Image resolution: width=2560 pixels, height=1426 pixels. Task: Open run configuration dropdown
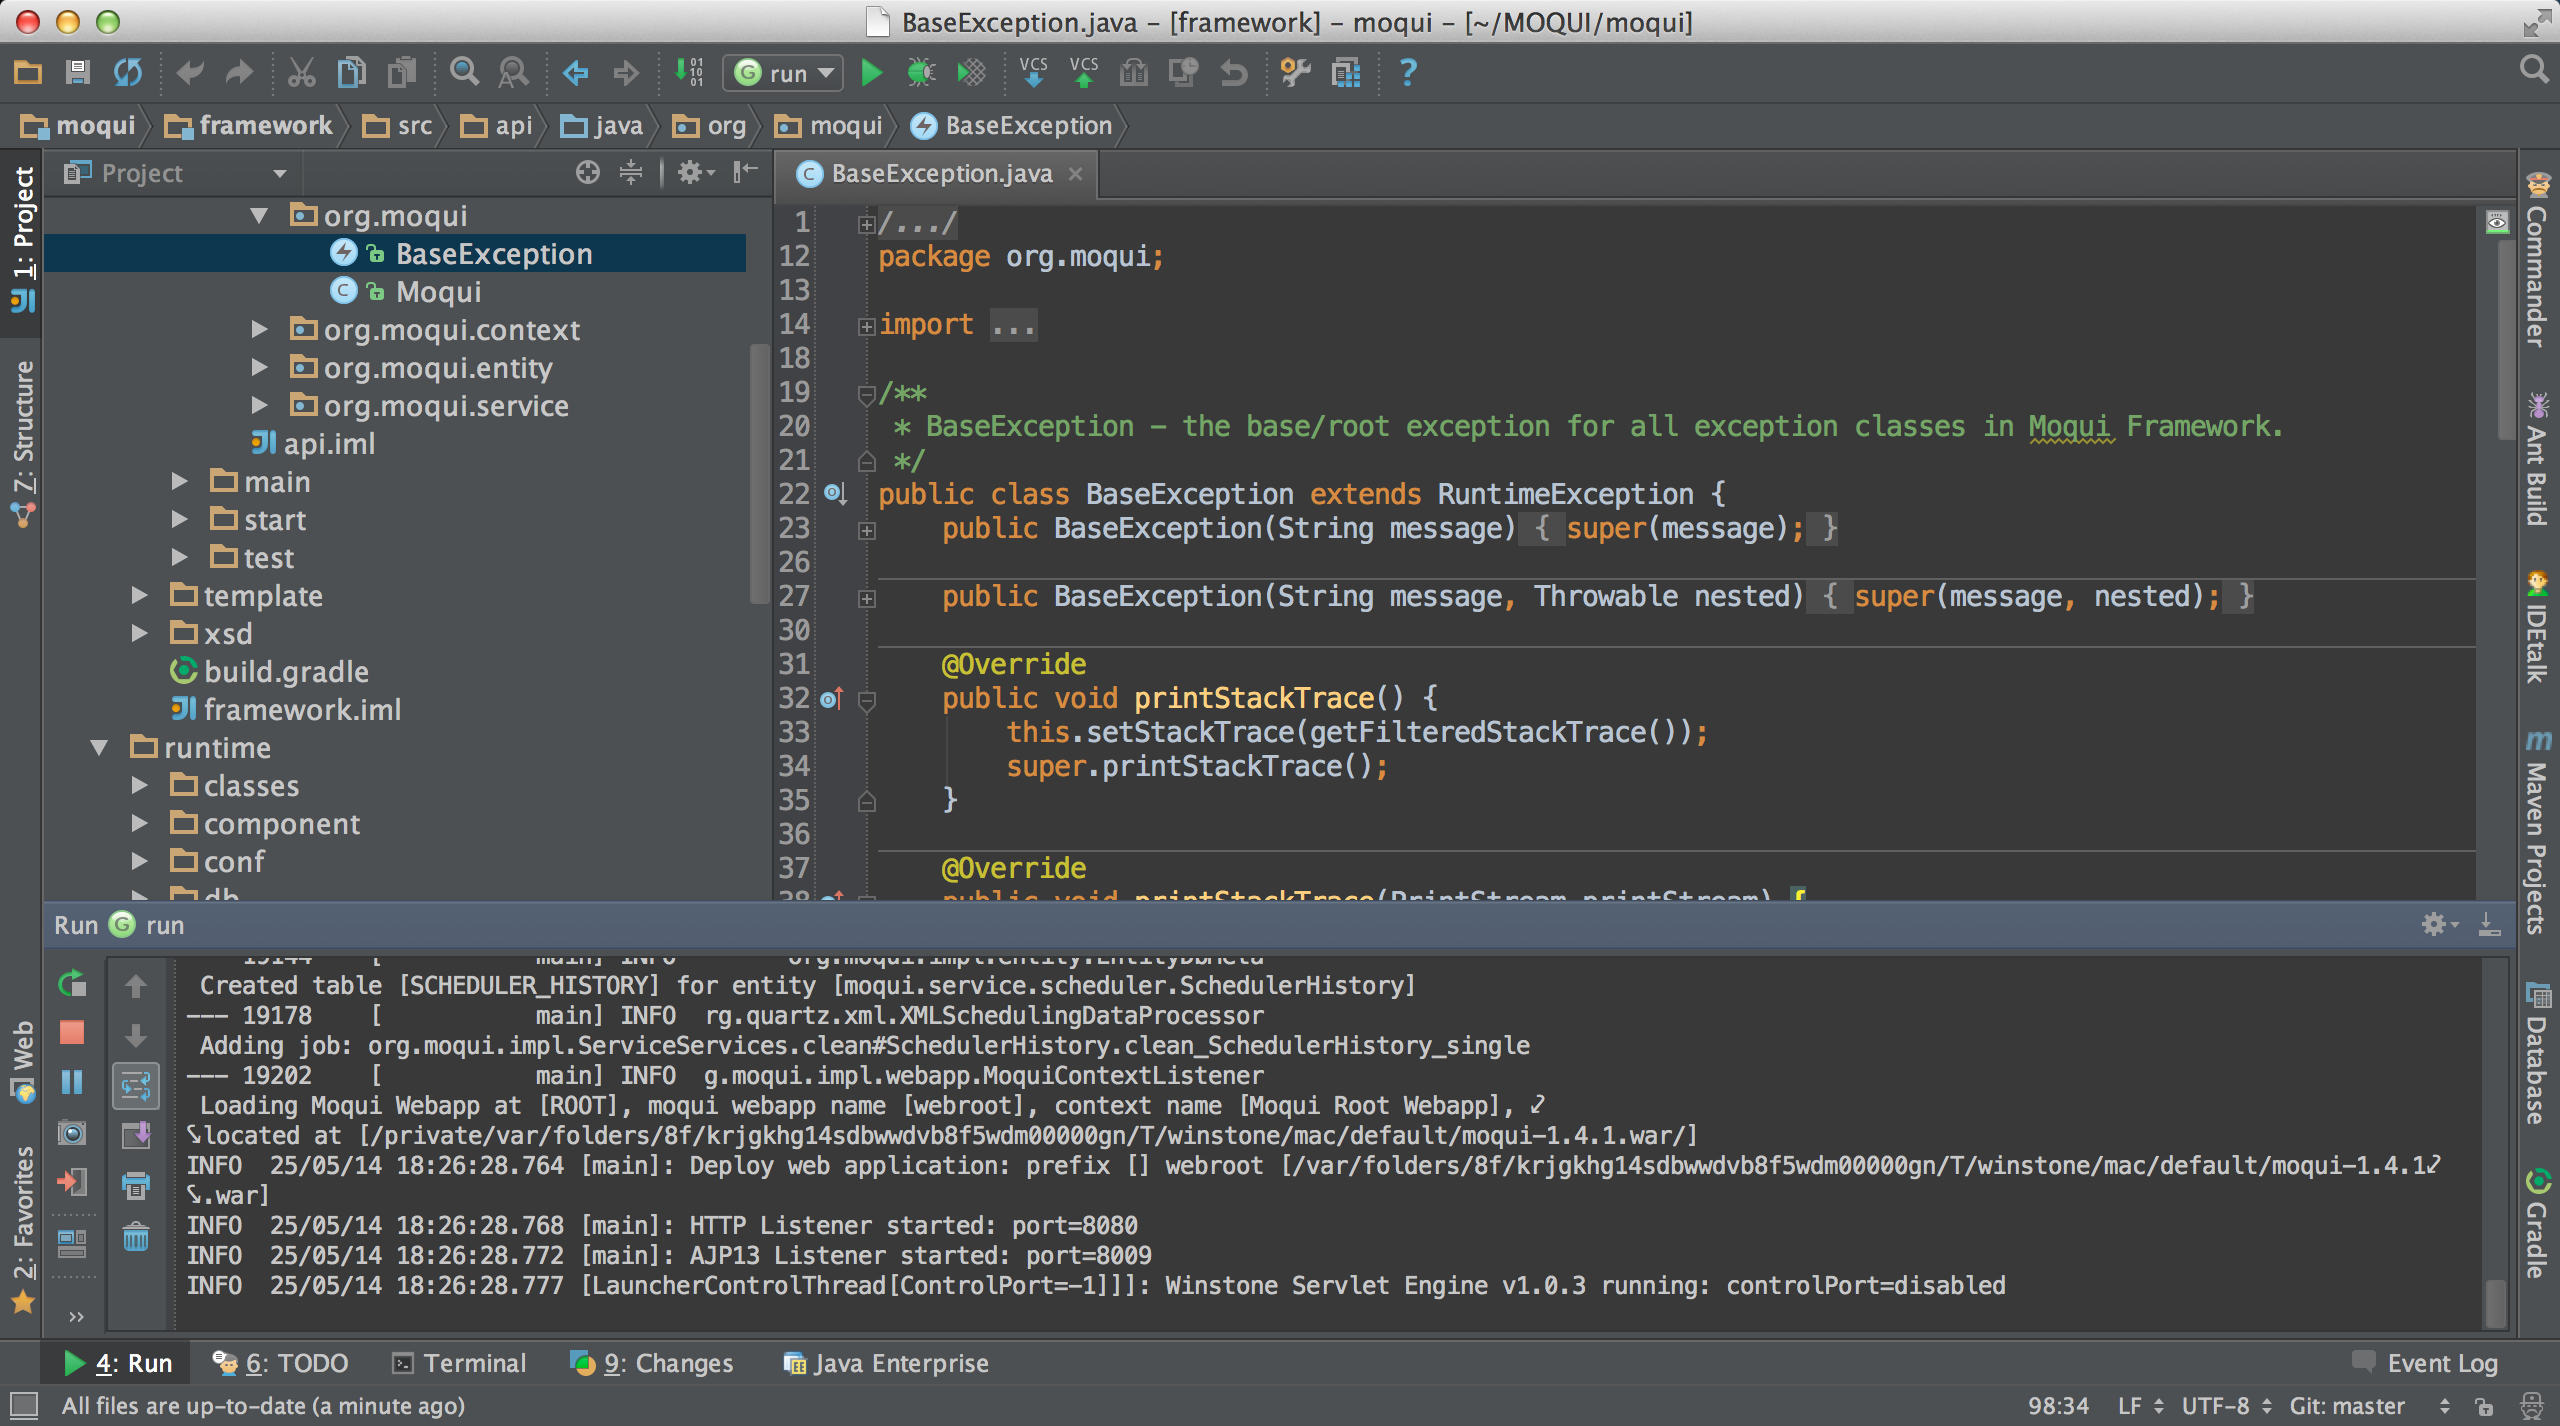(783, 73)
